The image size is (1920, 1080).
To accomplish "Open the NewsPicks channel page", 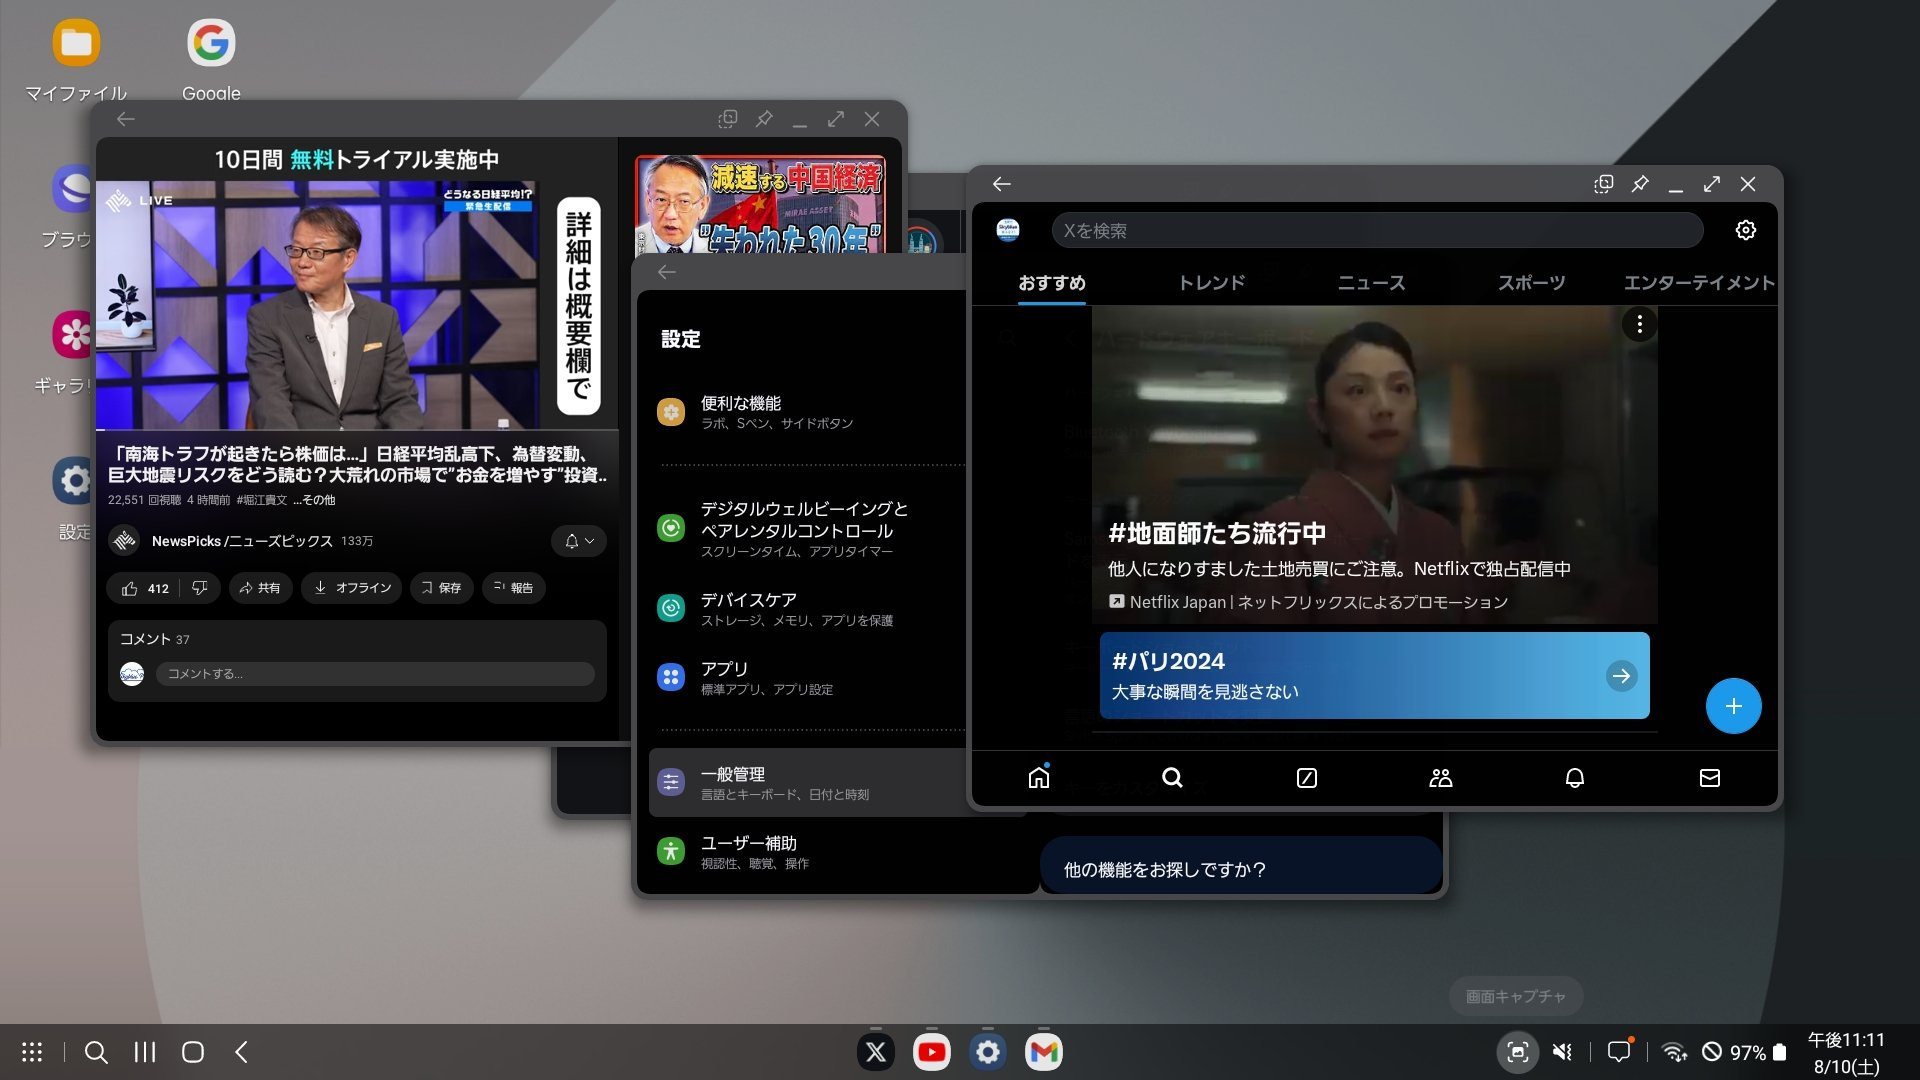I will (241, 541).
